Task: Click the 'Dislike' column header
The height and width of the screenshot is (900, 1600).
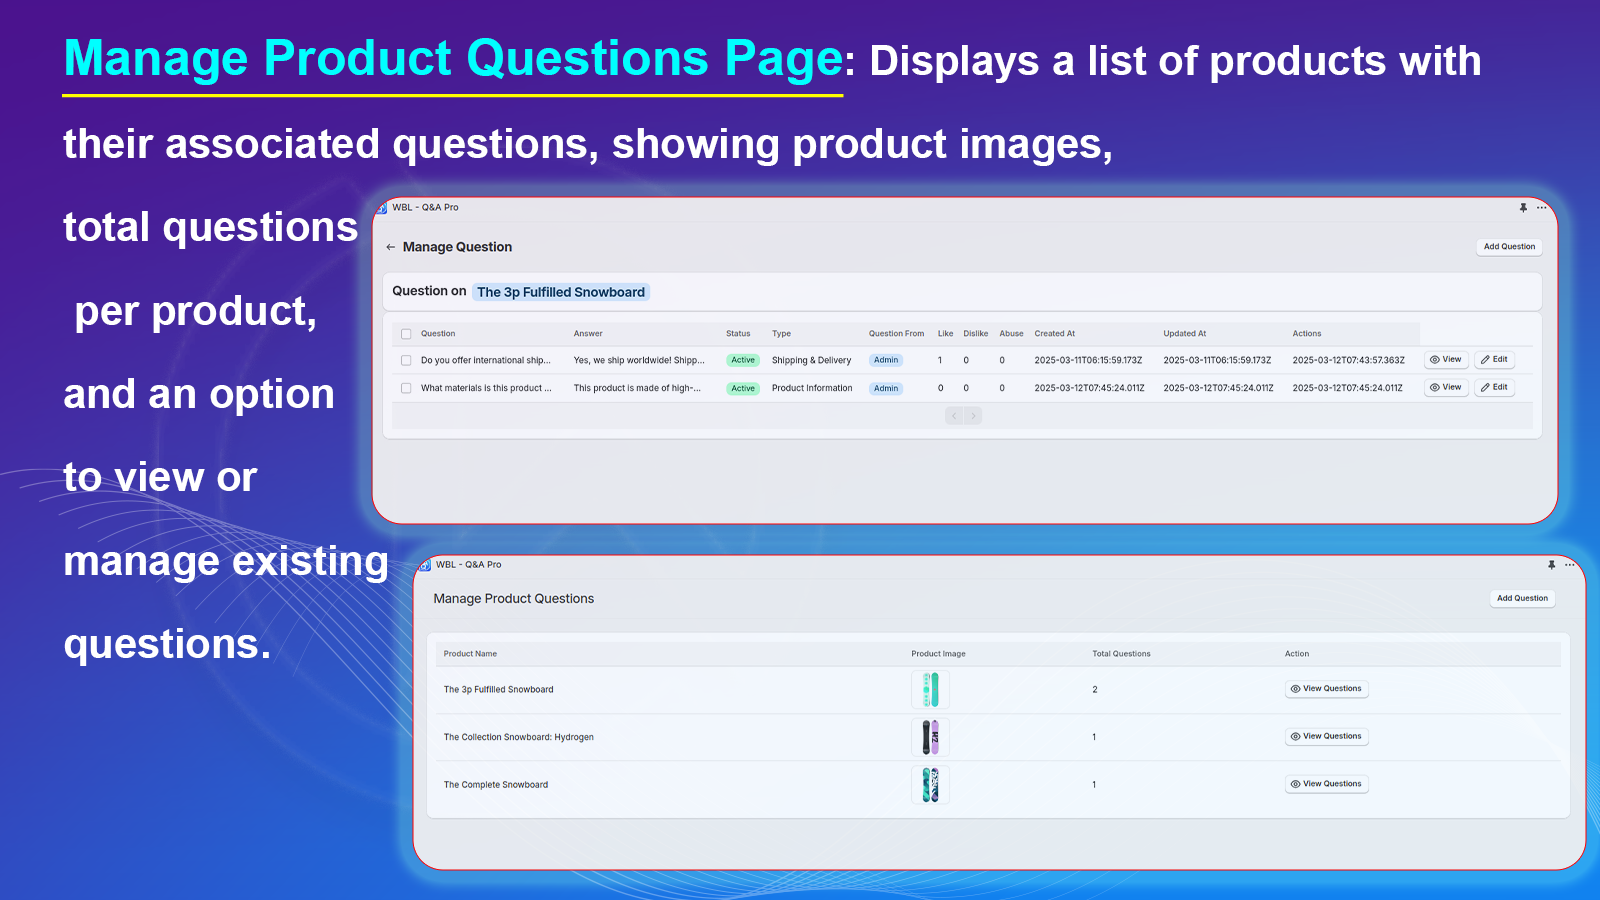Action: point(976,334)
